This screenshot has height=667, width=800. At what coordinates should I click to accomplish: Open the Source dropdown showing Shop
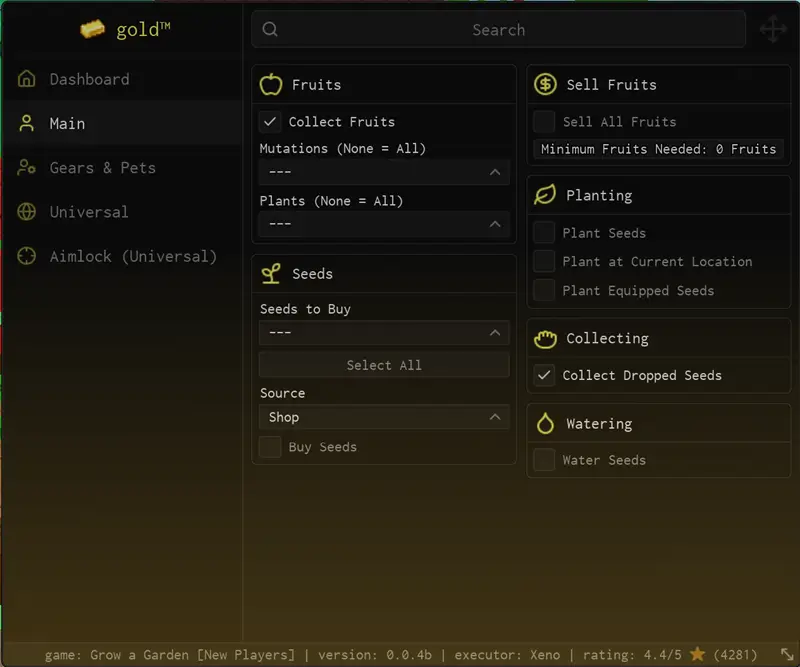[384, 417]
